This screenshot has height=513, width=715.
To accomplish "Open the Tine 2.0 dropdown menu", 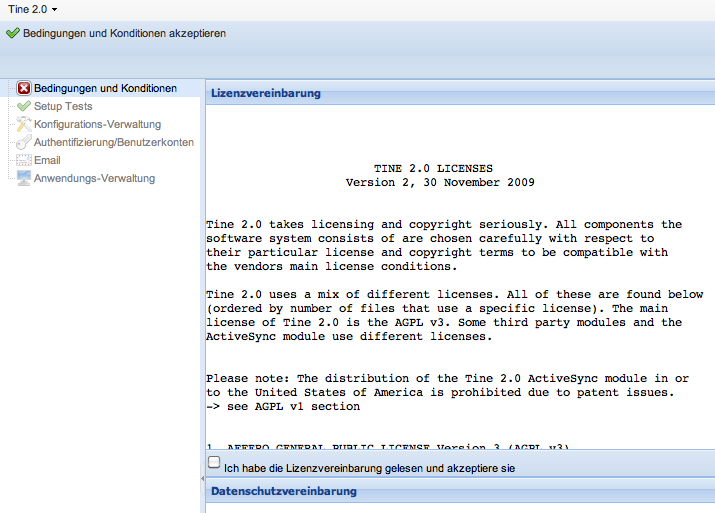I will tap(32, 9).
